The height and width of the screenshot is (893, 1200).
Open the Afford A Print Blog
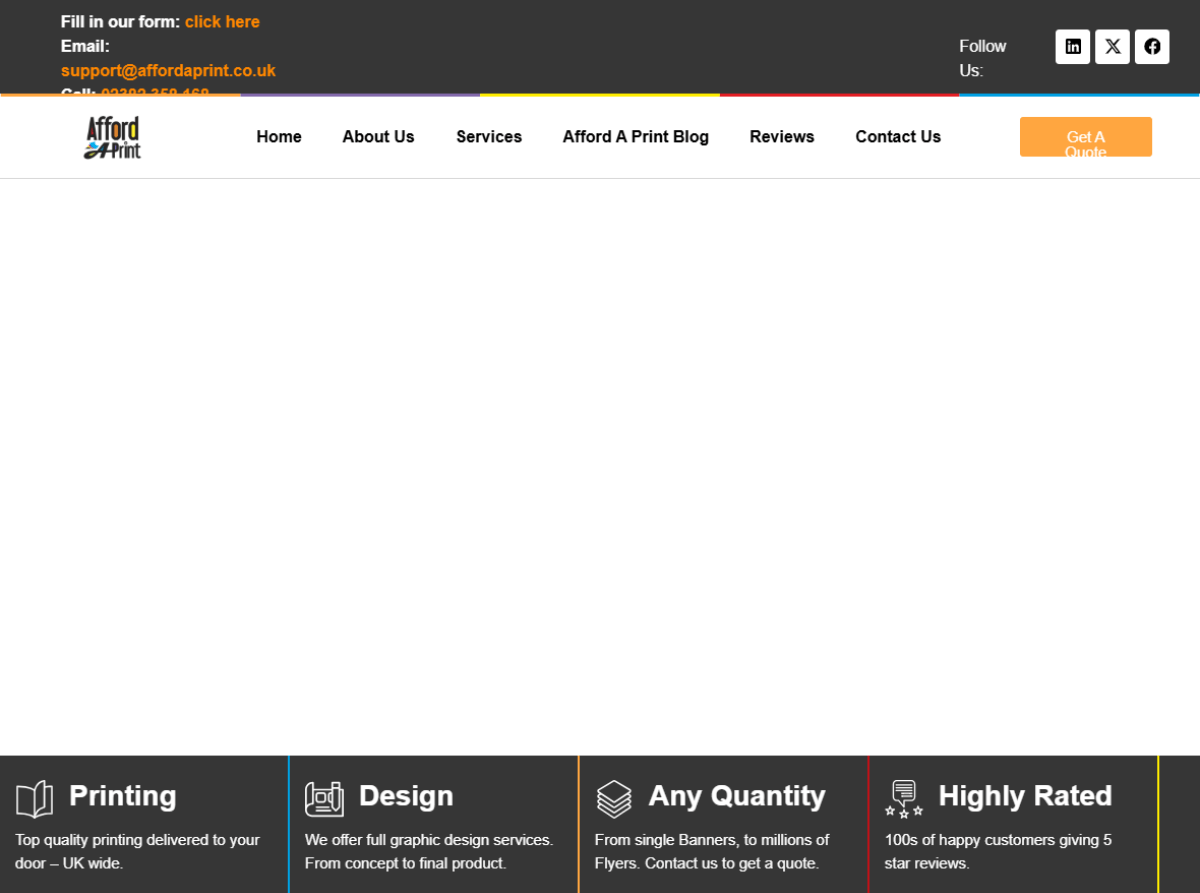(x=635, y=137)
